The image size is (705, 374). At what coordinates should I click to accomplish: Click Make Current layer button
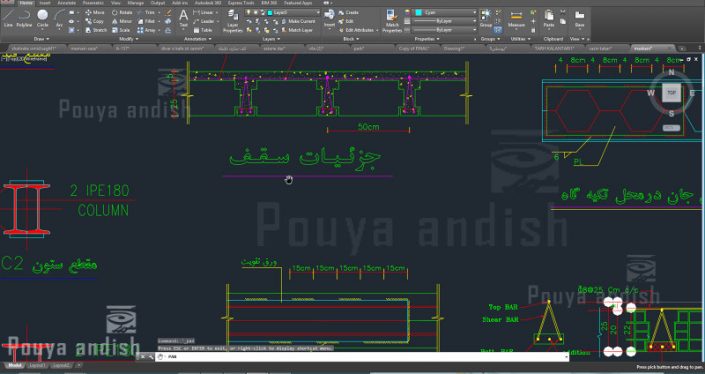point(298,21)
